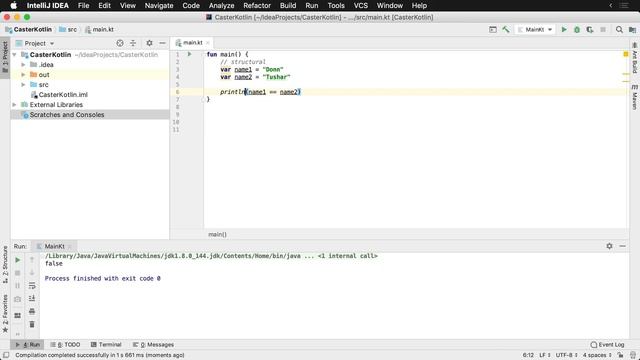Start debugging with the bug icon

tap(577, 29)
